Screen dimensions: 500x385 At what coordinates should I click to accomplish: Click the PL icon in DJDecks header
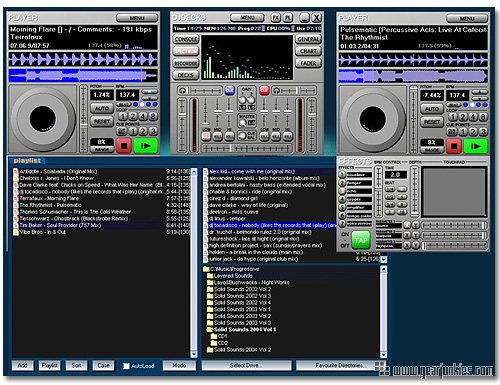[288, 17]
